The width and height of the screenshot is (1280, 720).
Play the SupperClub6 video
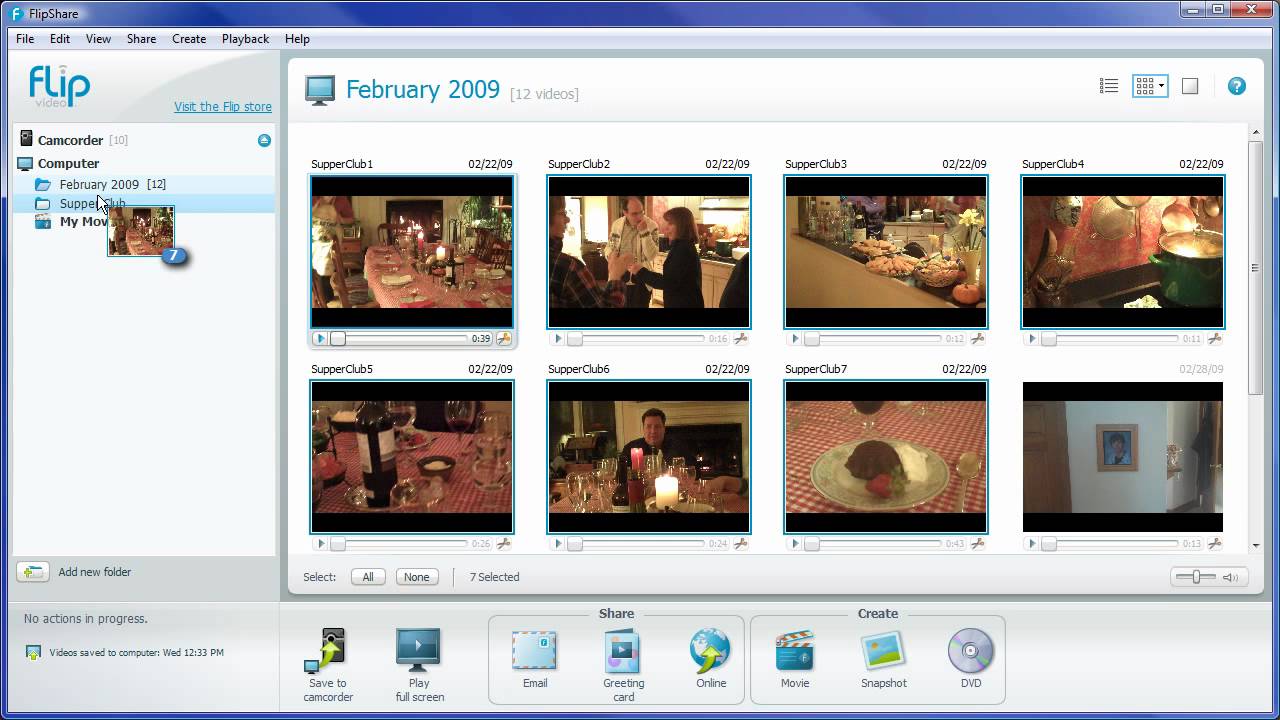[558, 544]
